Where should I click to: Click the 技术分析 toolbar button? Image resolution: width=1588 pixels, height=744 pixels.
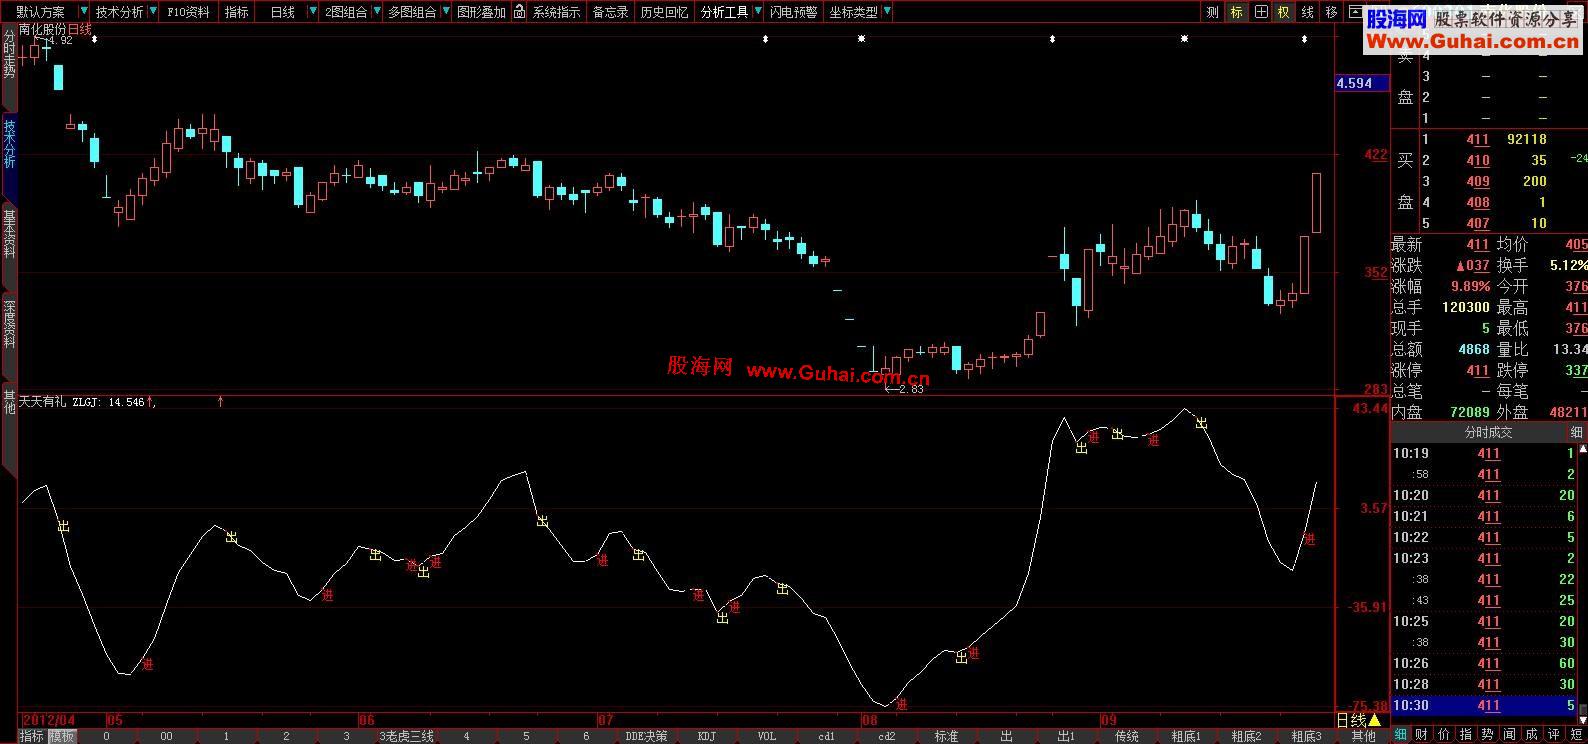click(x=119, y=12)
